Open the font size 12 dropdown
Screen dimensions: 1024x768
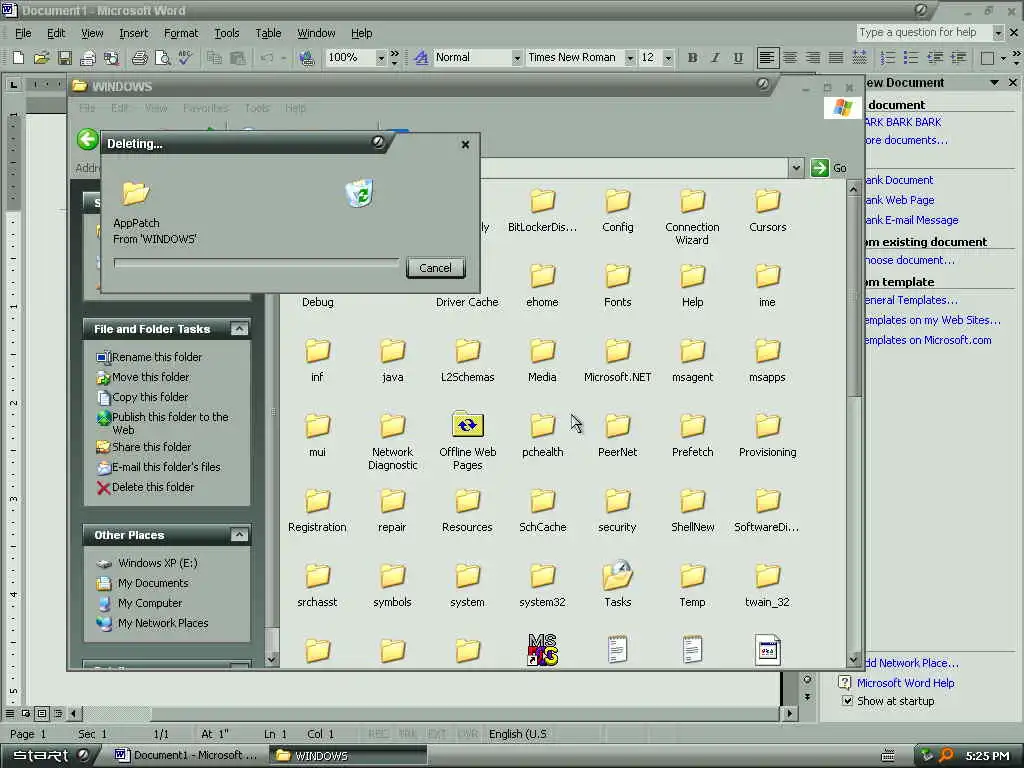668,58
